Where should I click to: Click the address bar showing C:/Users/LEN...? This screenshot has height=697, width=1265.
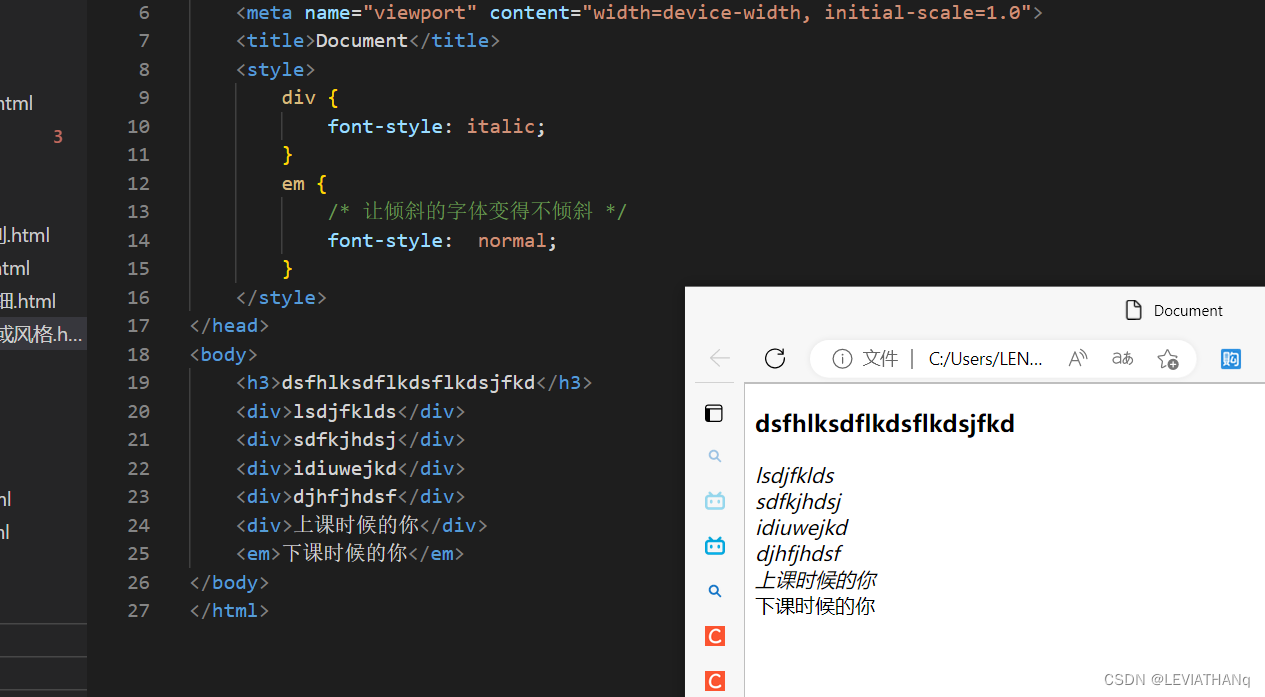point(985,358)
